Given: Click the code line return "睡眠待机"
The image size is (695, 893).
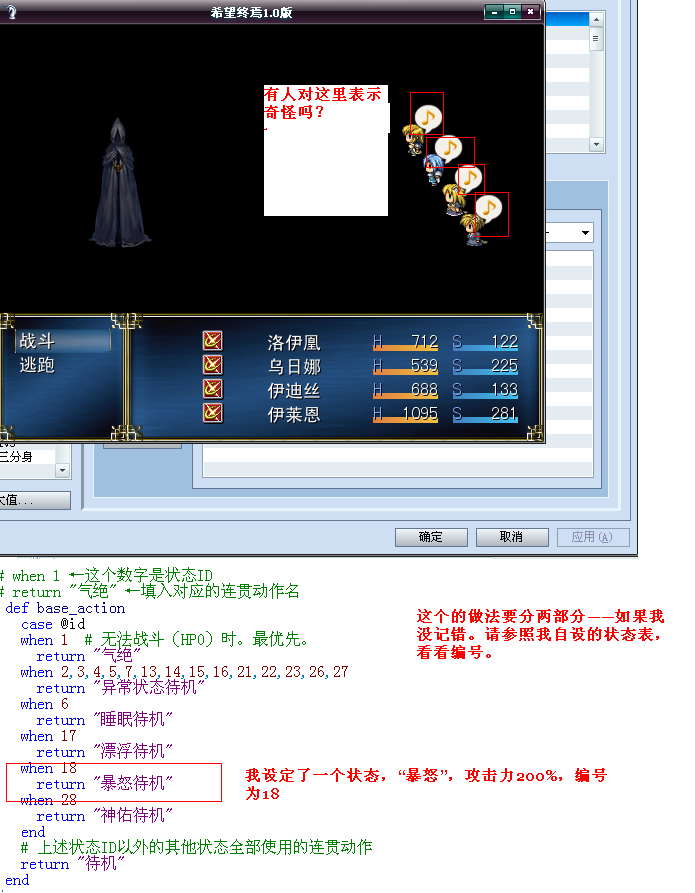Looking at the screenshot, I should tap(104, 720).
